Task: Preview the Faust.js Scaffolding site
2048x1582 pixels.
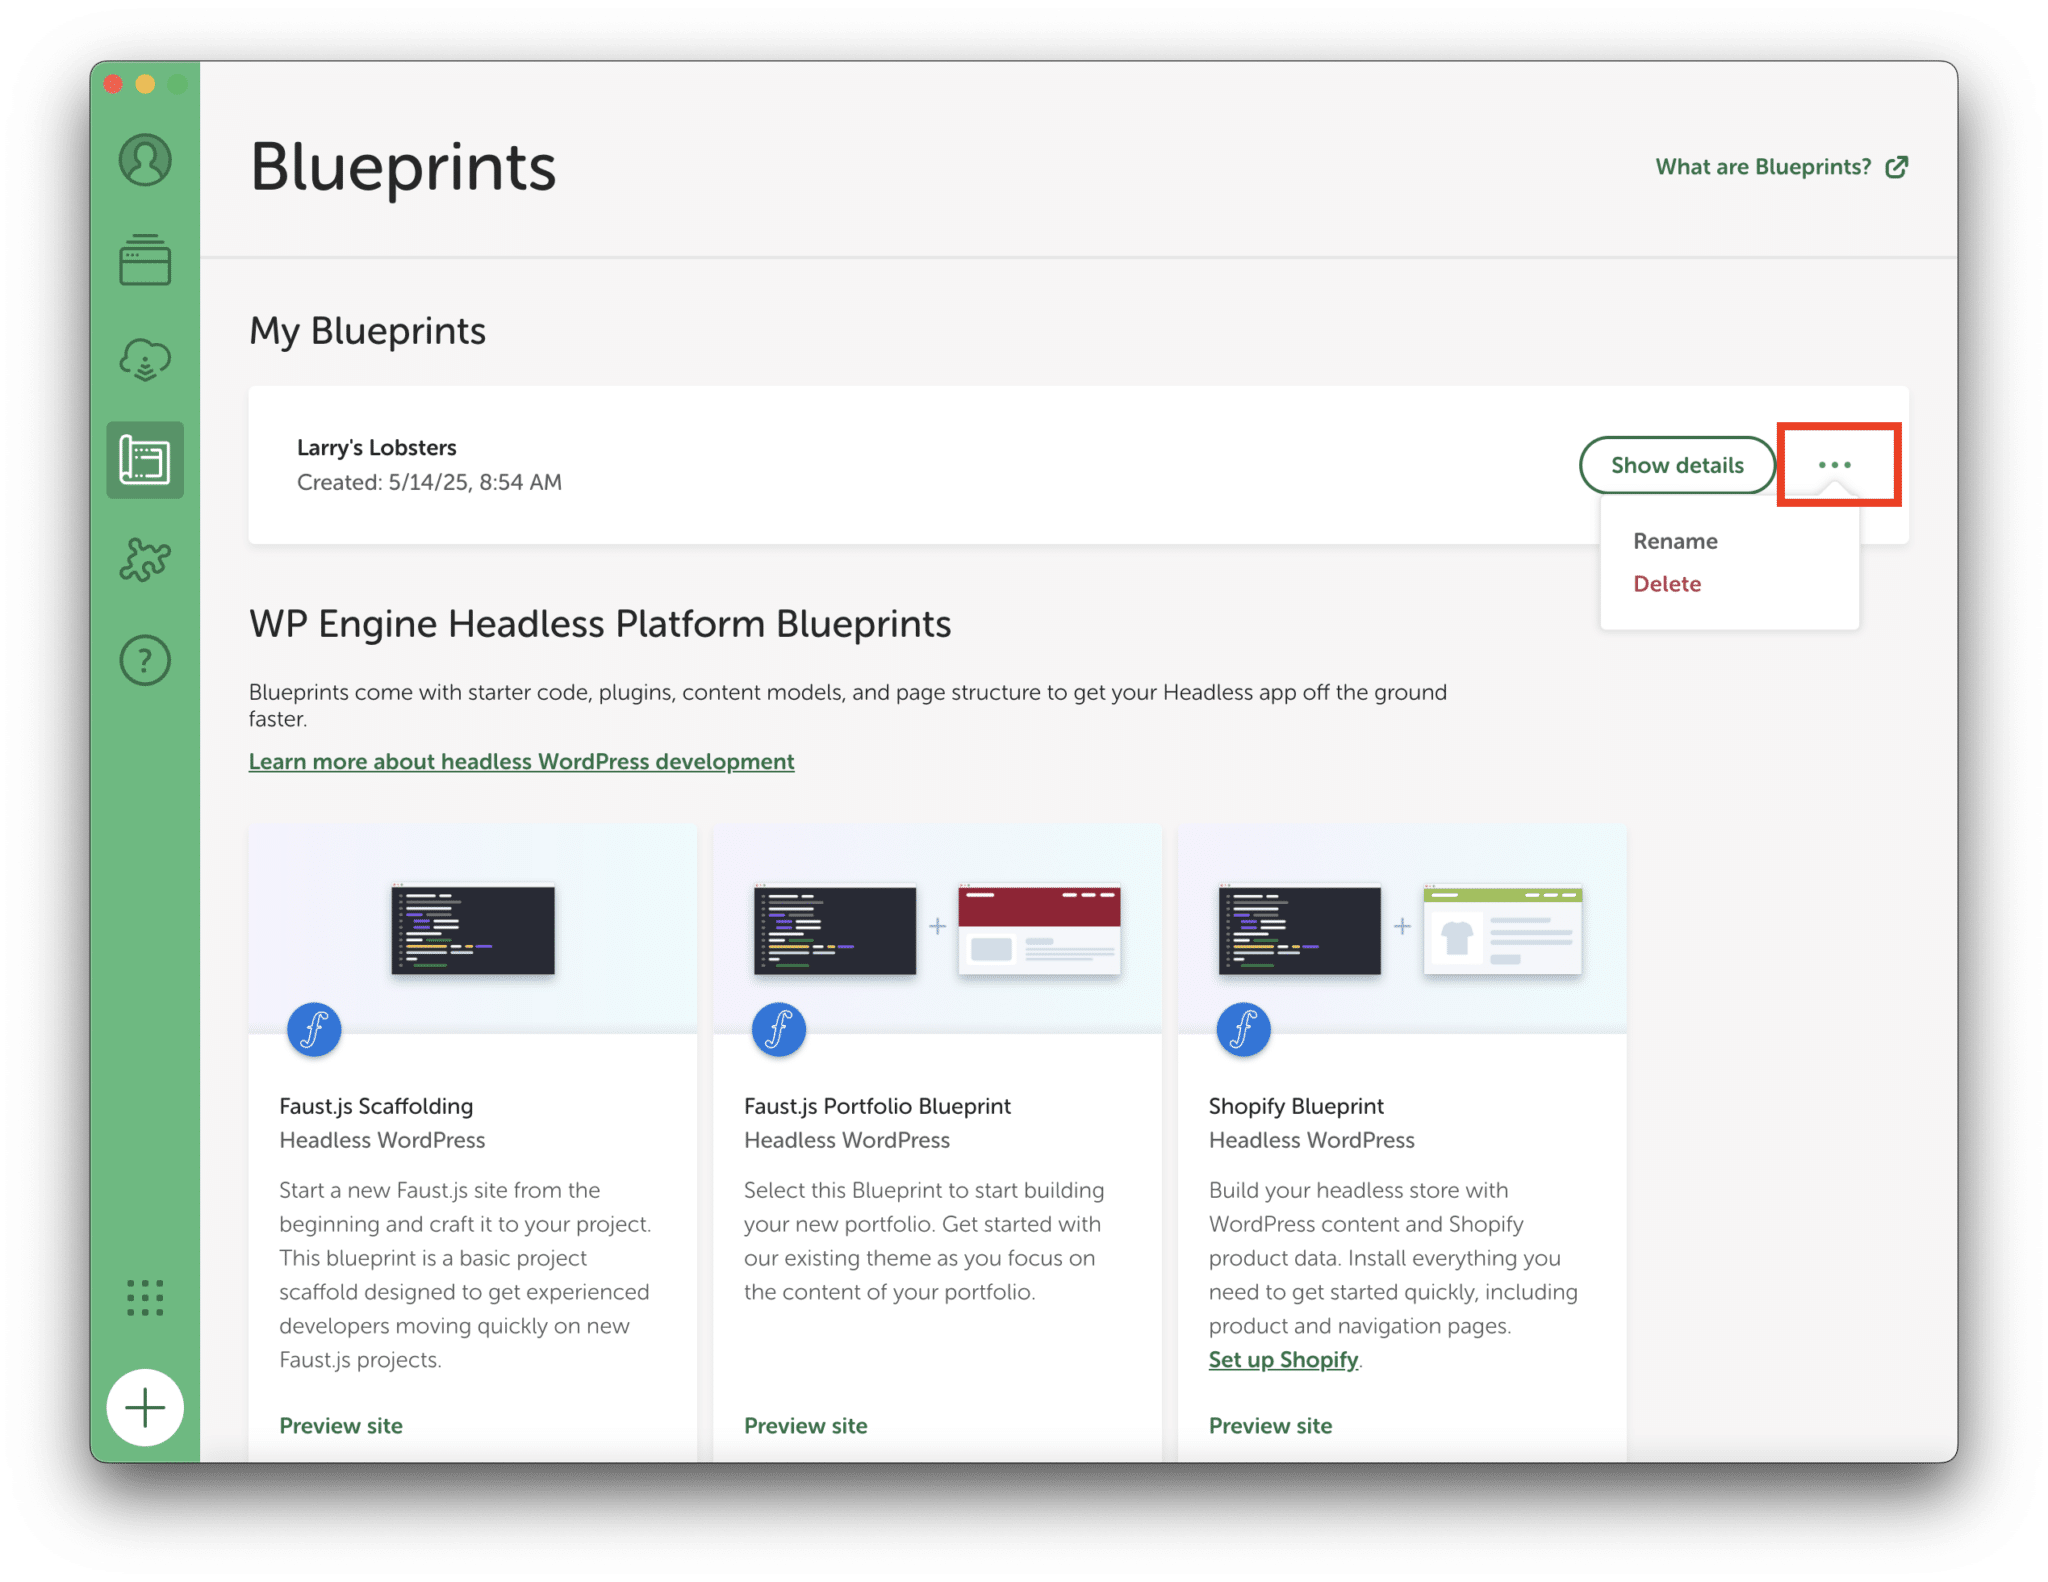Action: 340,1425
